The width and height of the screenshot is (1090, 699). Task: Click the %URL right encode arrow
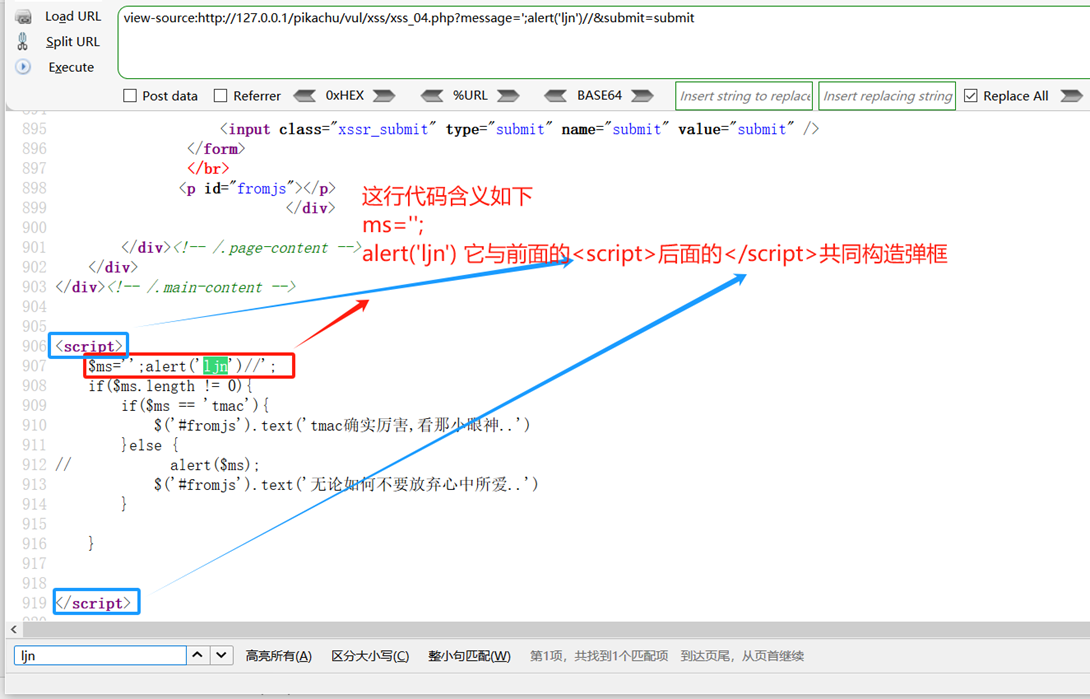pyautogui.click(x=508, y=95)
